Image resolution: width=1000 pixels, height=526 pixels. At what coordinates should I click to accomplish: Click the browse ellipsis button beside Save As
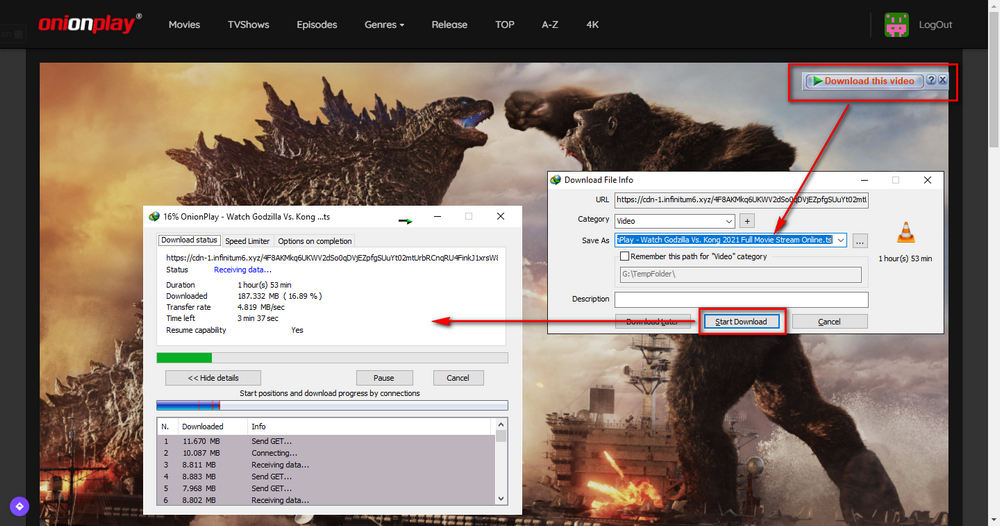click(860, 241)
